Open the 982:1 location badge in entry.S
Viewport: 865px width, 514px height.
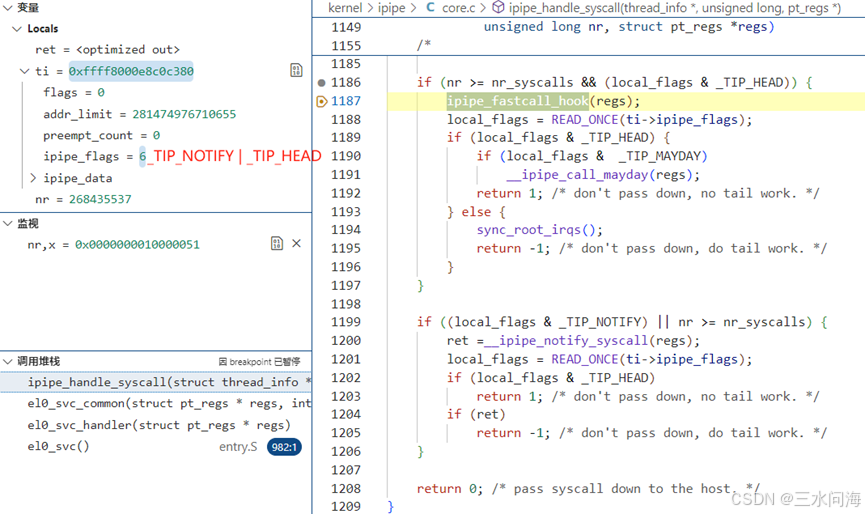284,447
